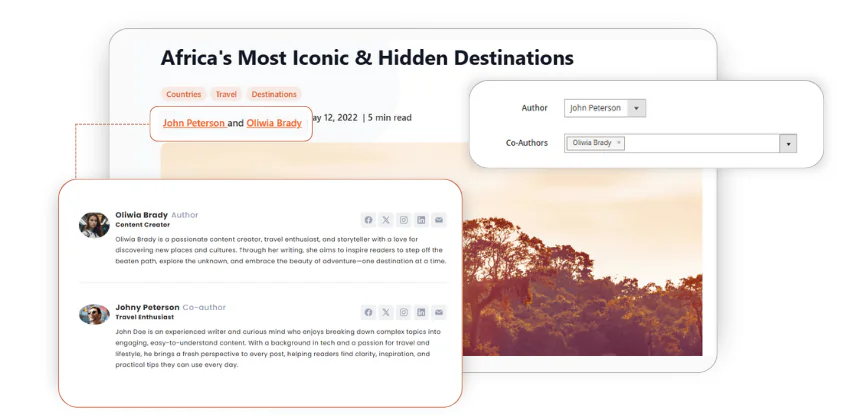Viewport: 850px width, 420px height.
Task: Click Oliwia Brady's X (Twitter) icon
Action: [386, 220]
